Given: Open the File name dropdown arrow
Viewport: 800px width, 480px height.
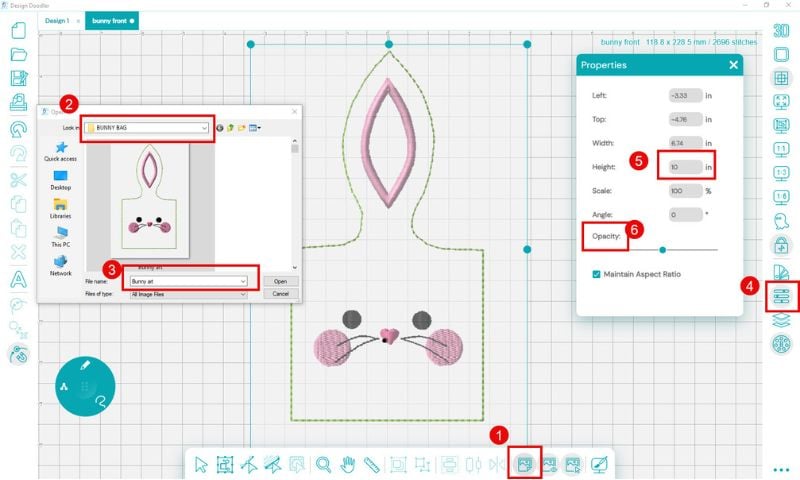Looking at the screenshot, I should click(242, 282).
